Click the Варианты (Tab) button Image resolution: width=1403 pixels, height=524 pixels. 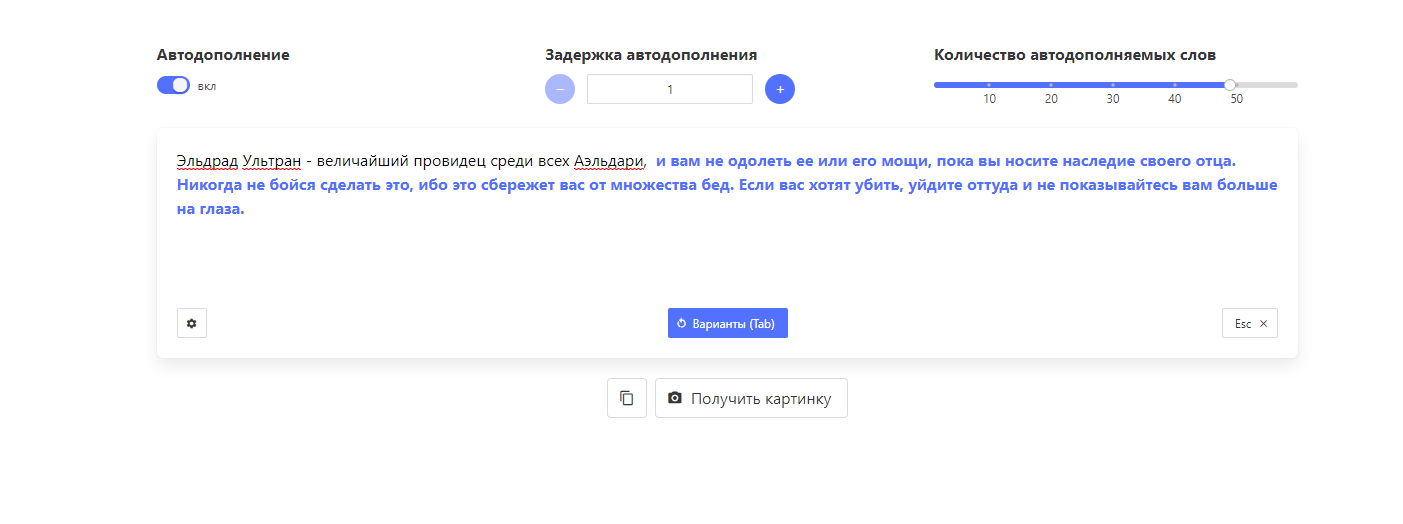[727, 323]
